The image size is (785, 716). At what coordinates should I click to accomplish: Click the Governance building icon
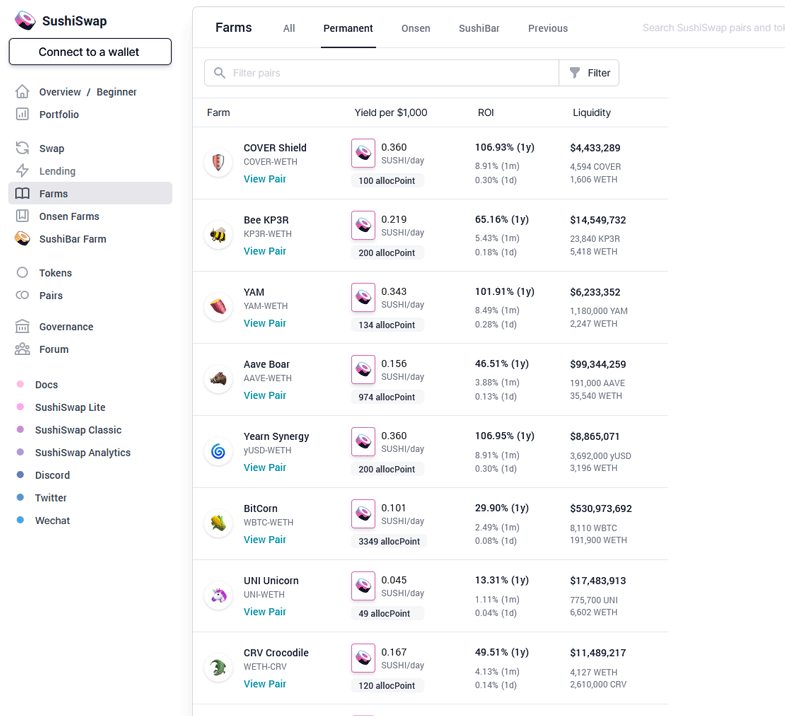click(22, 326)
